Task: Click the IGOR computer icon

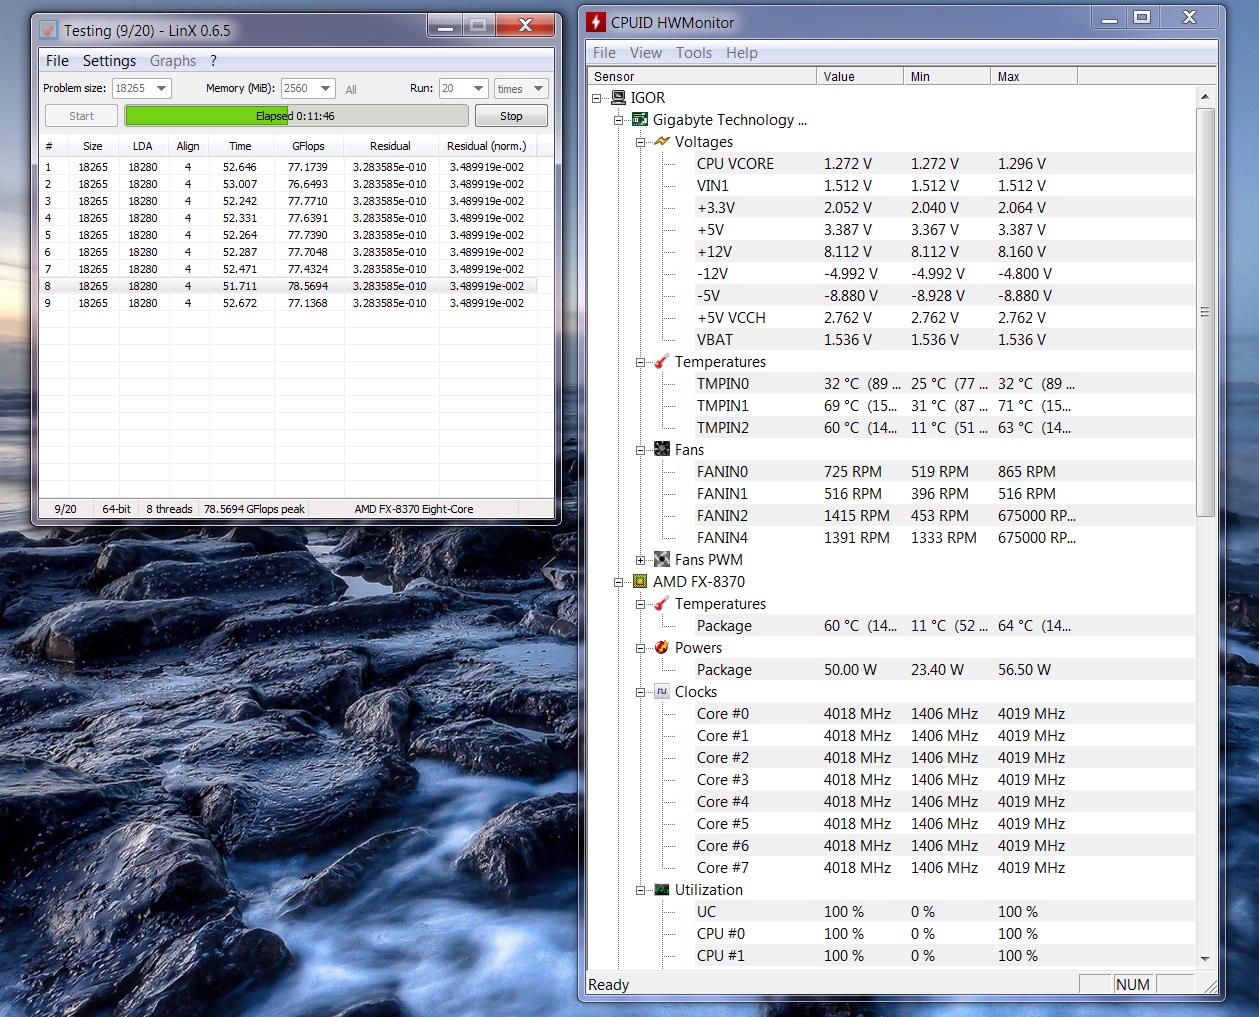Action: click(619, 98)
